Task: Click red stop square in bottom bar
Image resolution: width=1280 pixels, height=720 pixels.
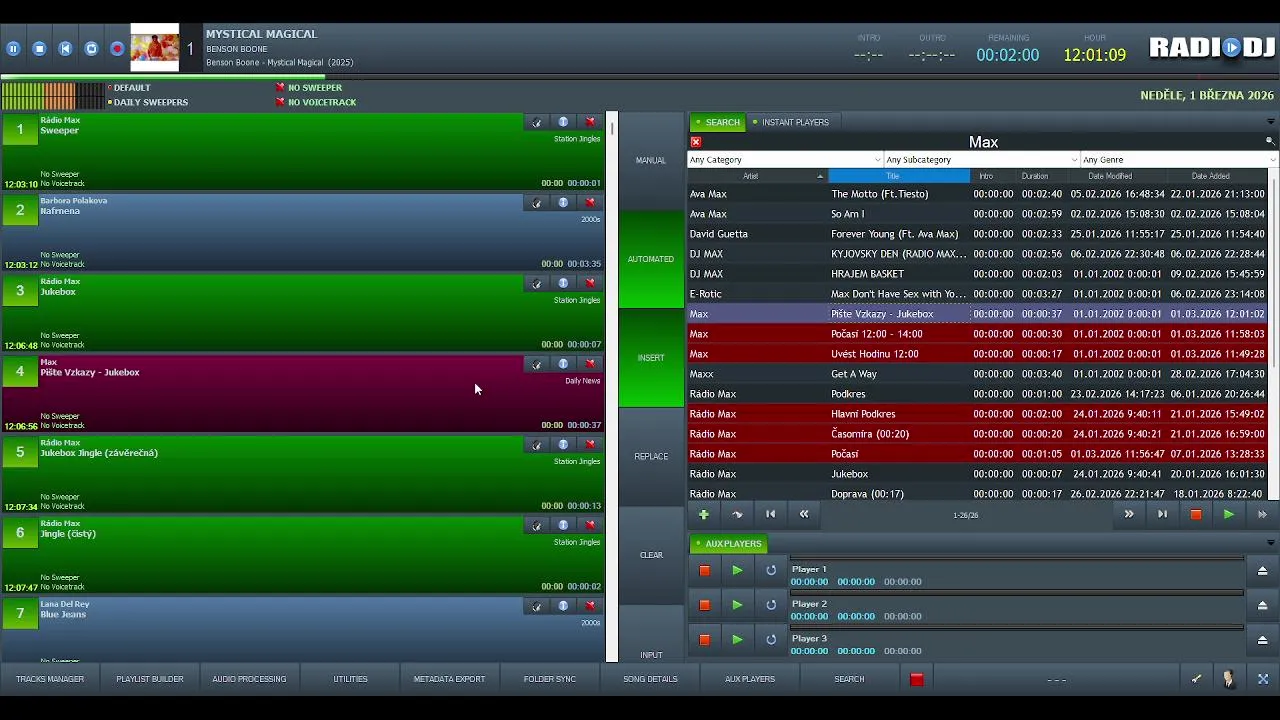Action: click(x=916, y=680)
